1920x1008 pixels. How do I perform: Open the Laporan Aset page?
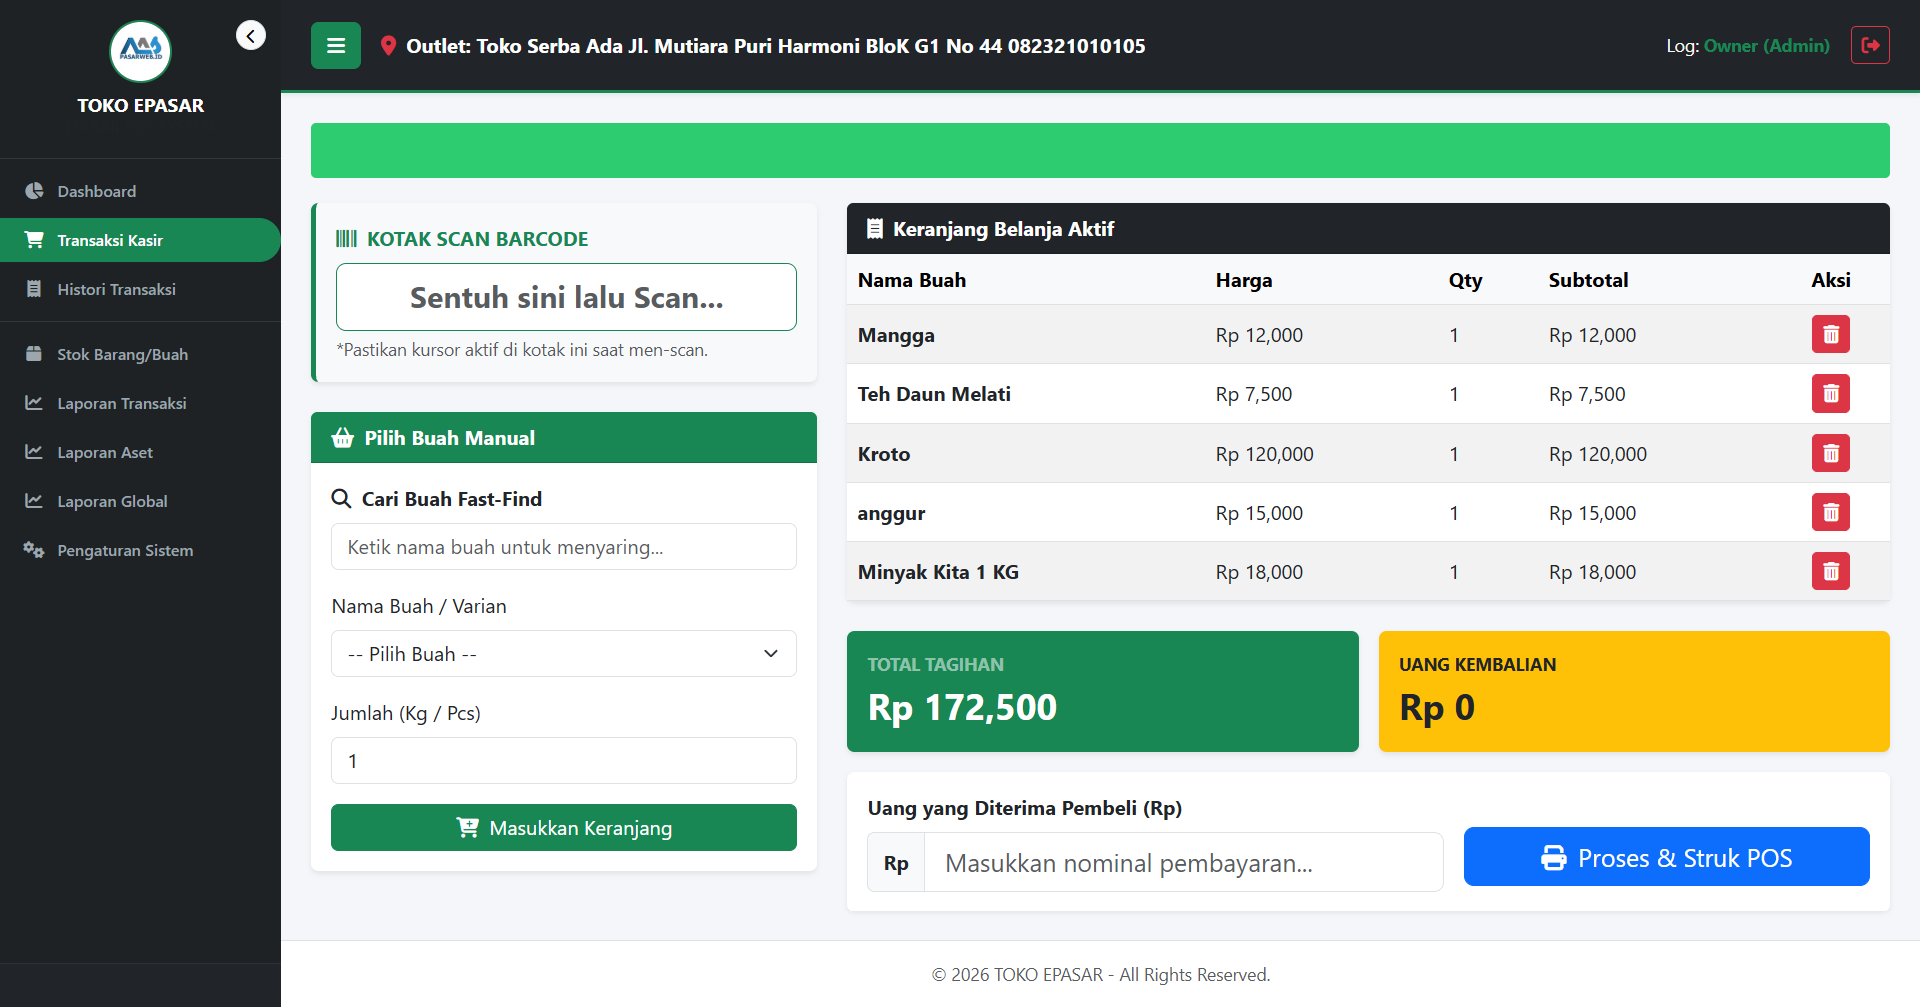[140, 452]
